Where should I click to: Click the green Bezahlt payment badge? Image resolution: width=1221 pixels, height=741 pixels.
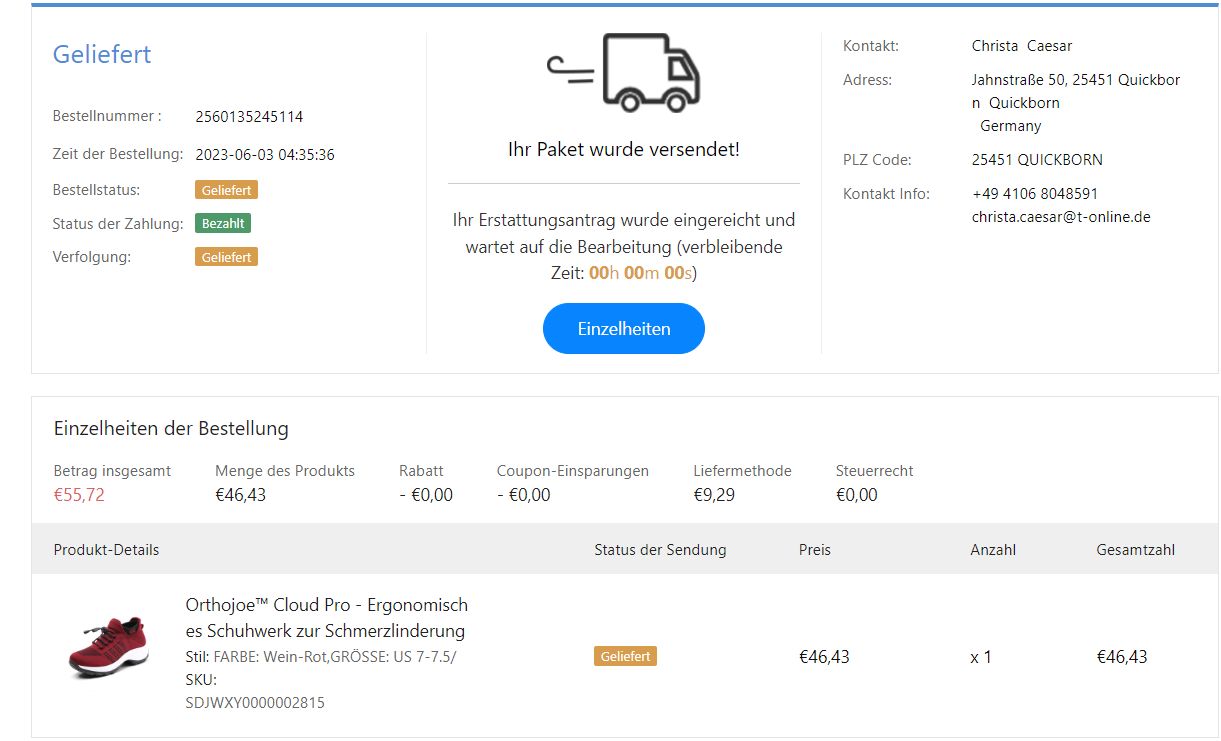(x=222, y=223)
